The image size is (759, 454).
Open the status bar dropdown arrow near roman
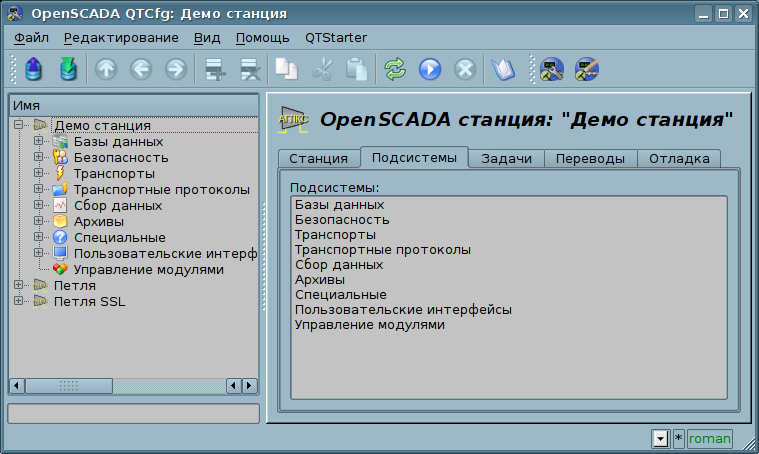tap(659, 439)
